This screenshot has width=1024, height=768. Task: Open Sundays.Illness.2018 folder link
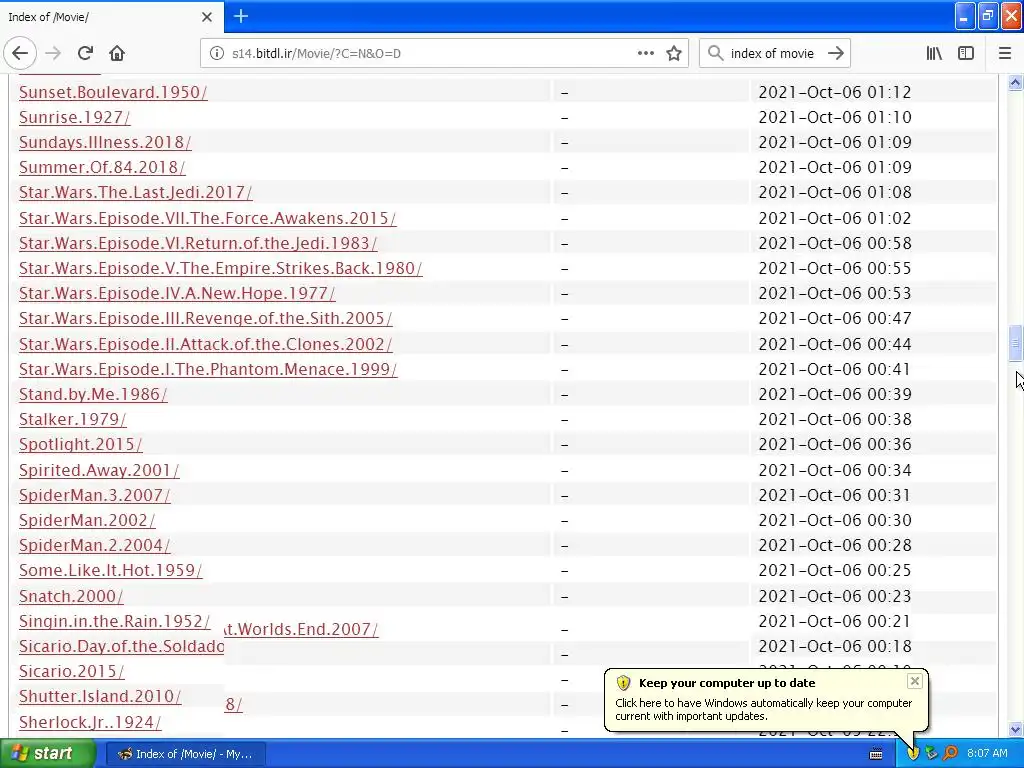[x=105, y=142]
